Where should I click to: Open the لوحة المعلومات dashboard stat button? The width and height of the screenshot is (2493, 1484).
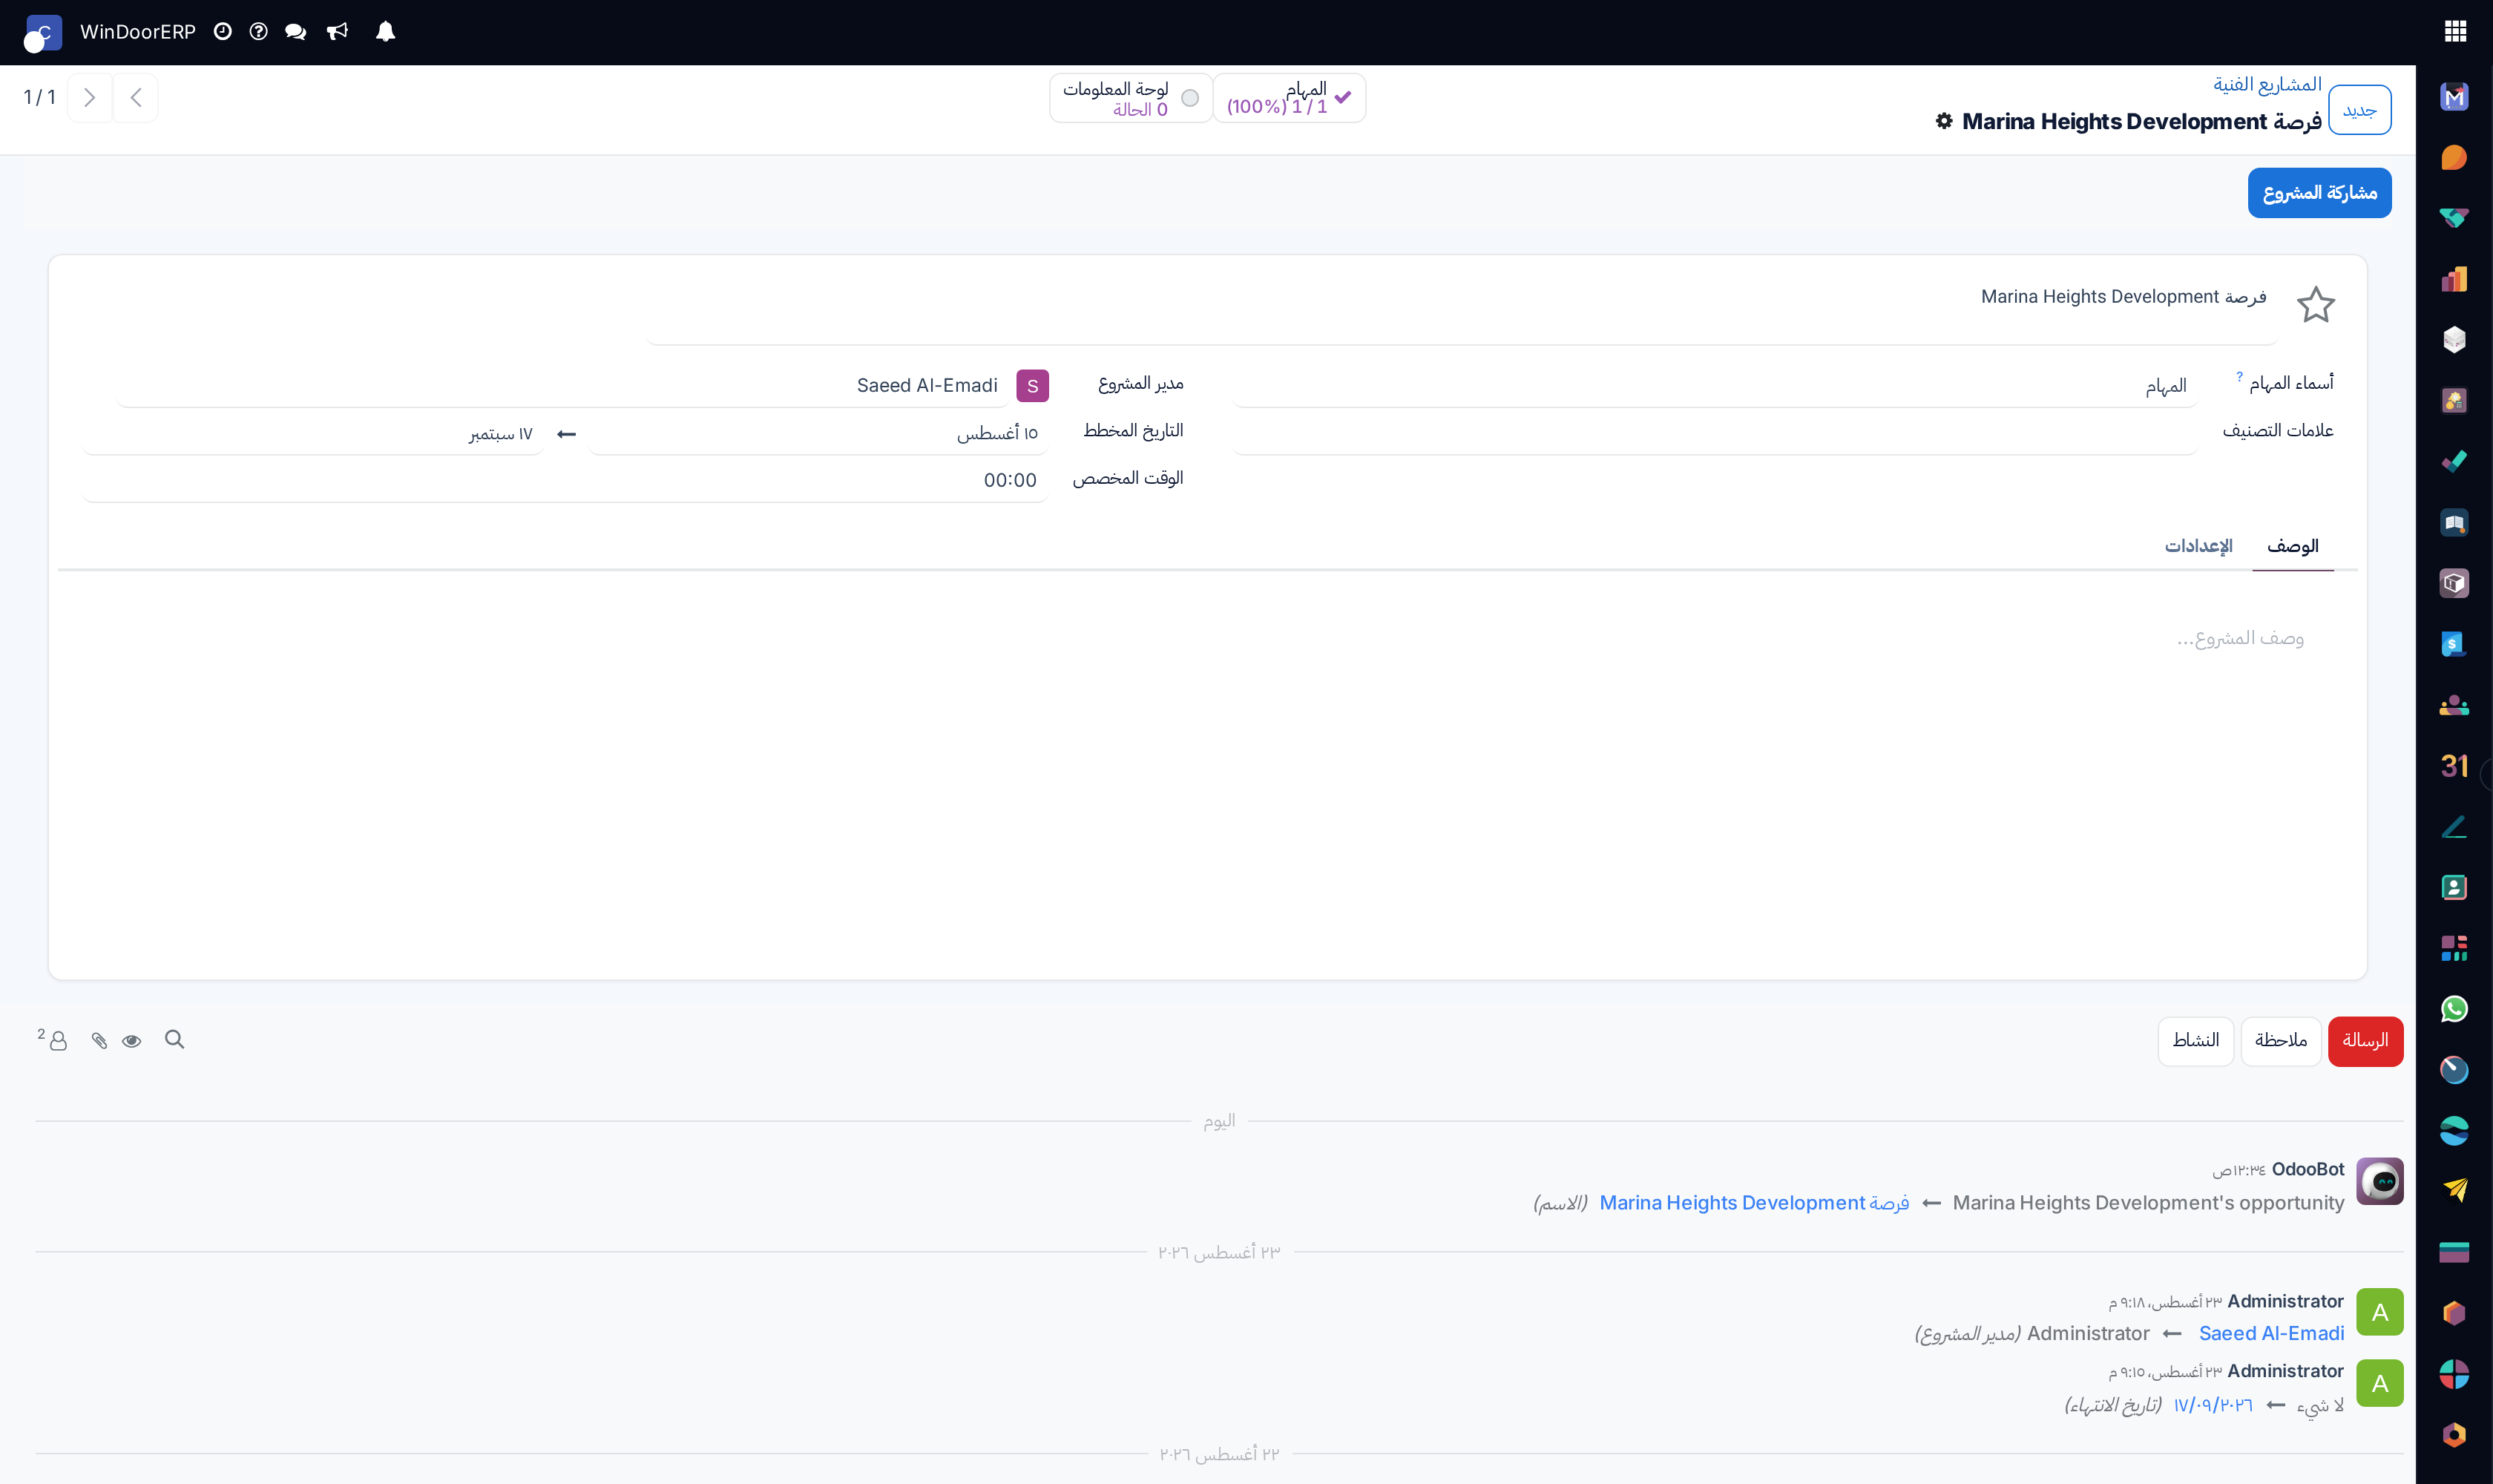click(x=1131, y=98)
